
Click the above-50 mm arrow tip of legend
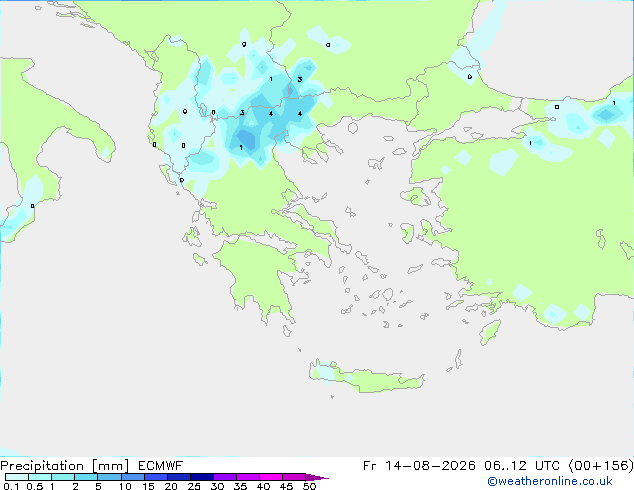(x=317, y=477)
